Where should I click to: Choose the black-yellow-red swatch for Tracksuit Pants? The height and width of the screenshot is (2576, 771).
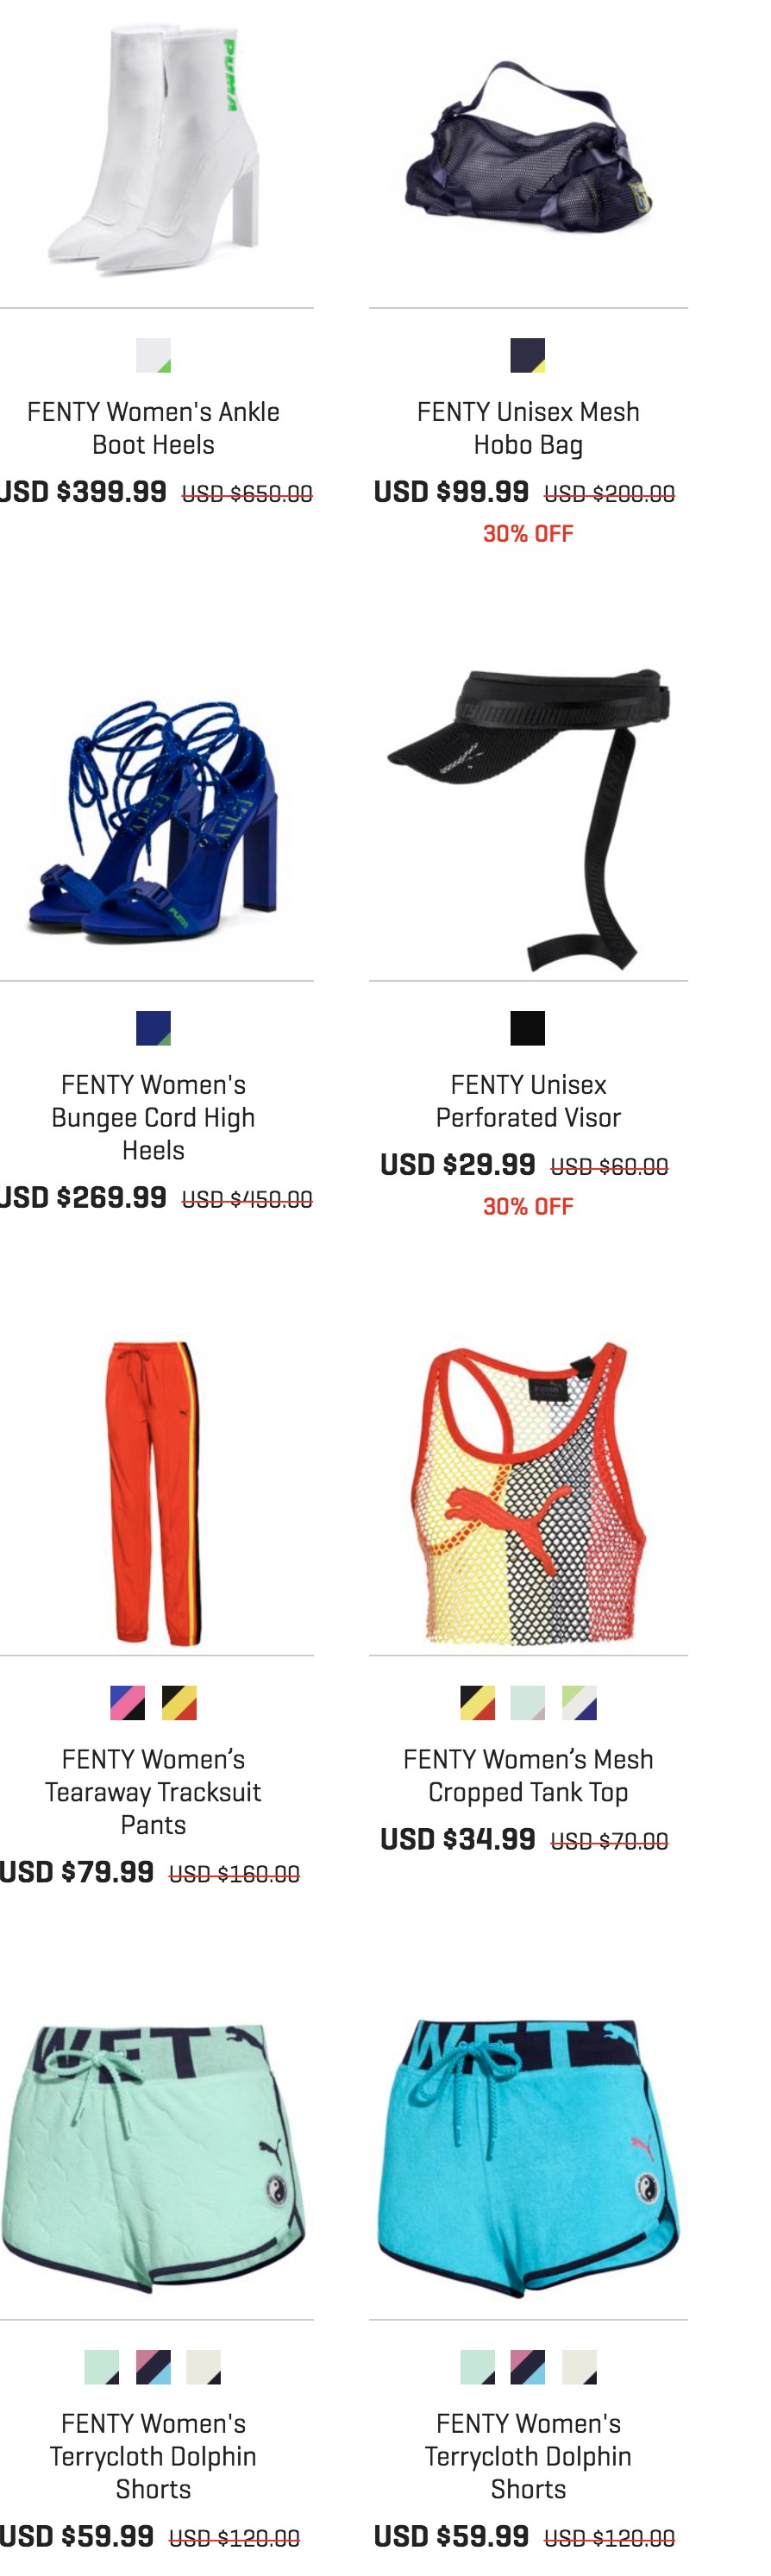pyautogui.click(x=179, y=1702)
